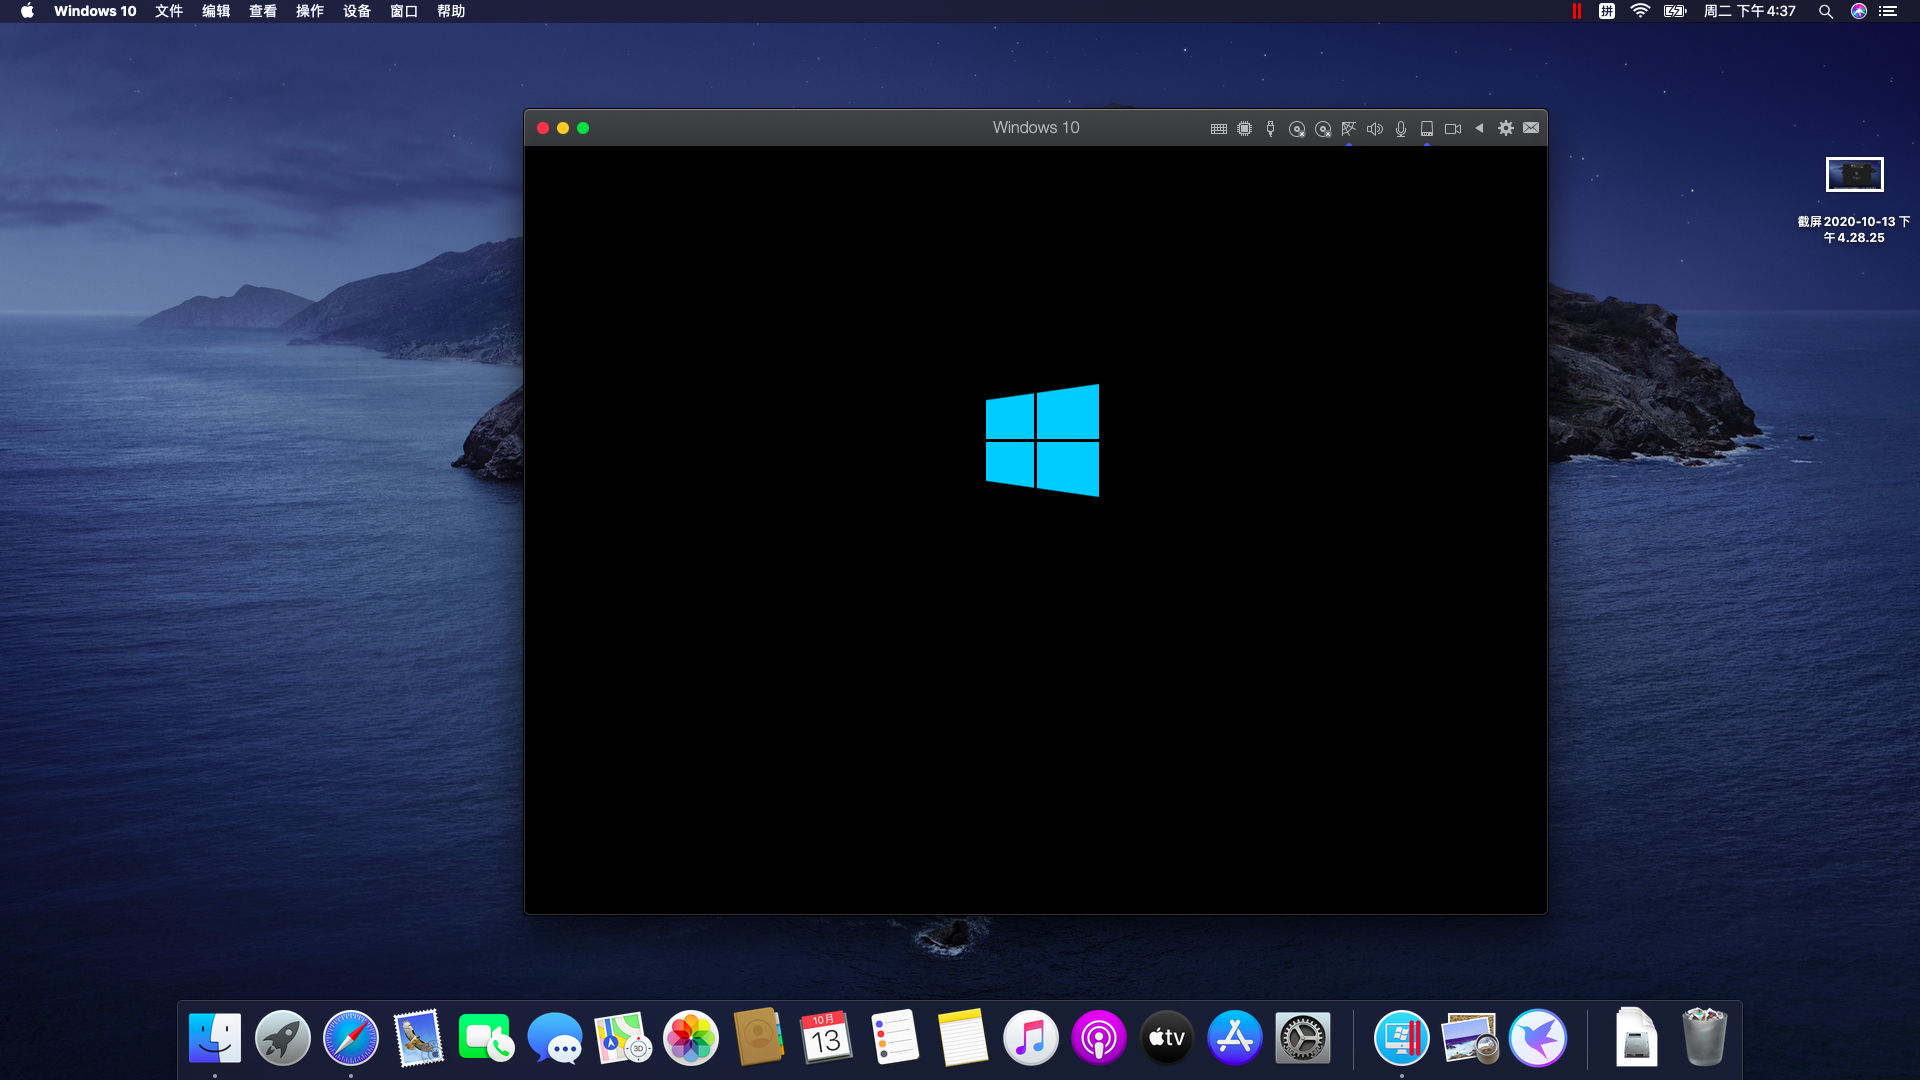
Task: Close the Windows 10 VM window
Action: (x=543, y=128)
